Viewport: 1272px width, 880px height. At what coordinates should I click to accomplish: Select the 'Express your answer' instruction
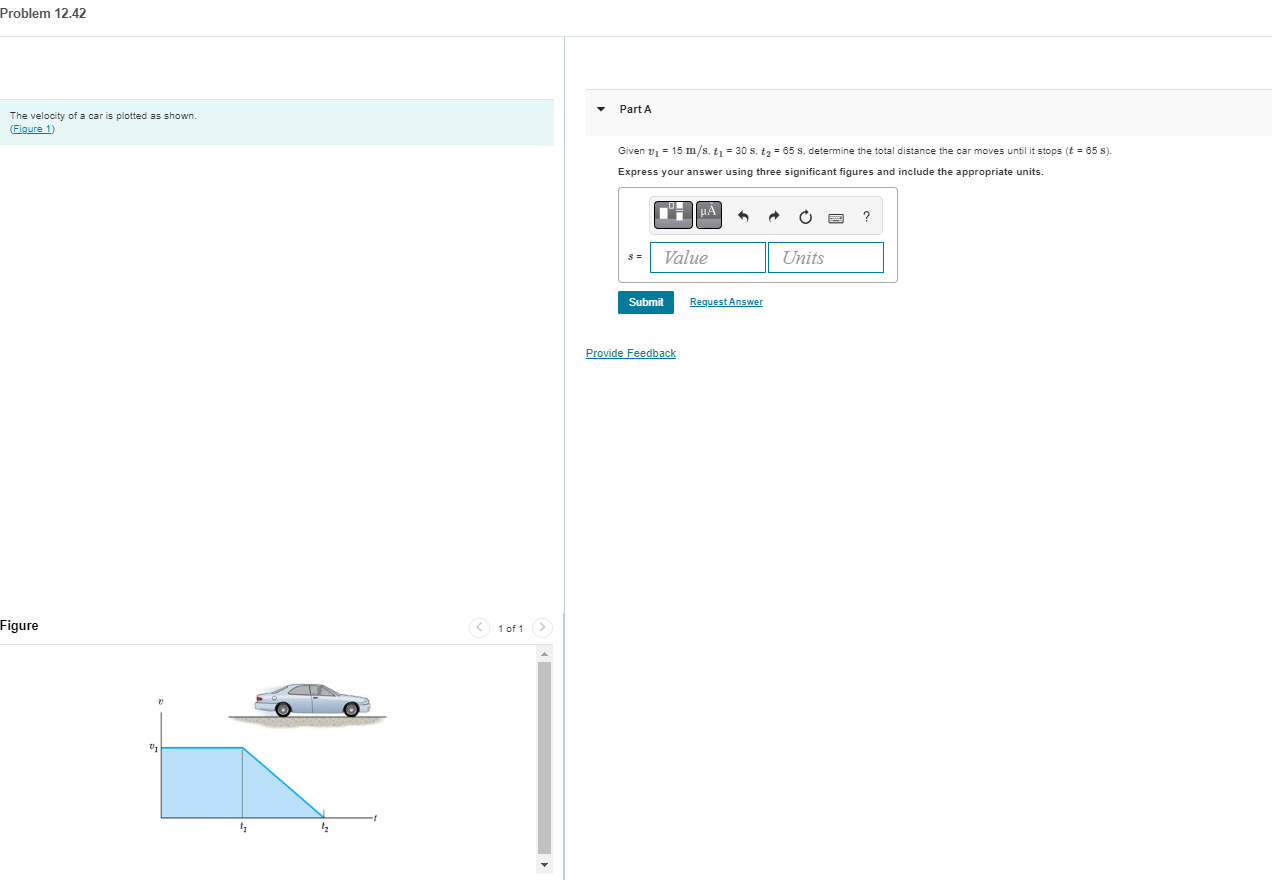pyautogui.click(x=830, y=172)
